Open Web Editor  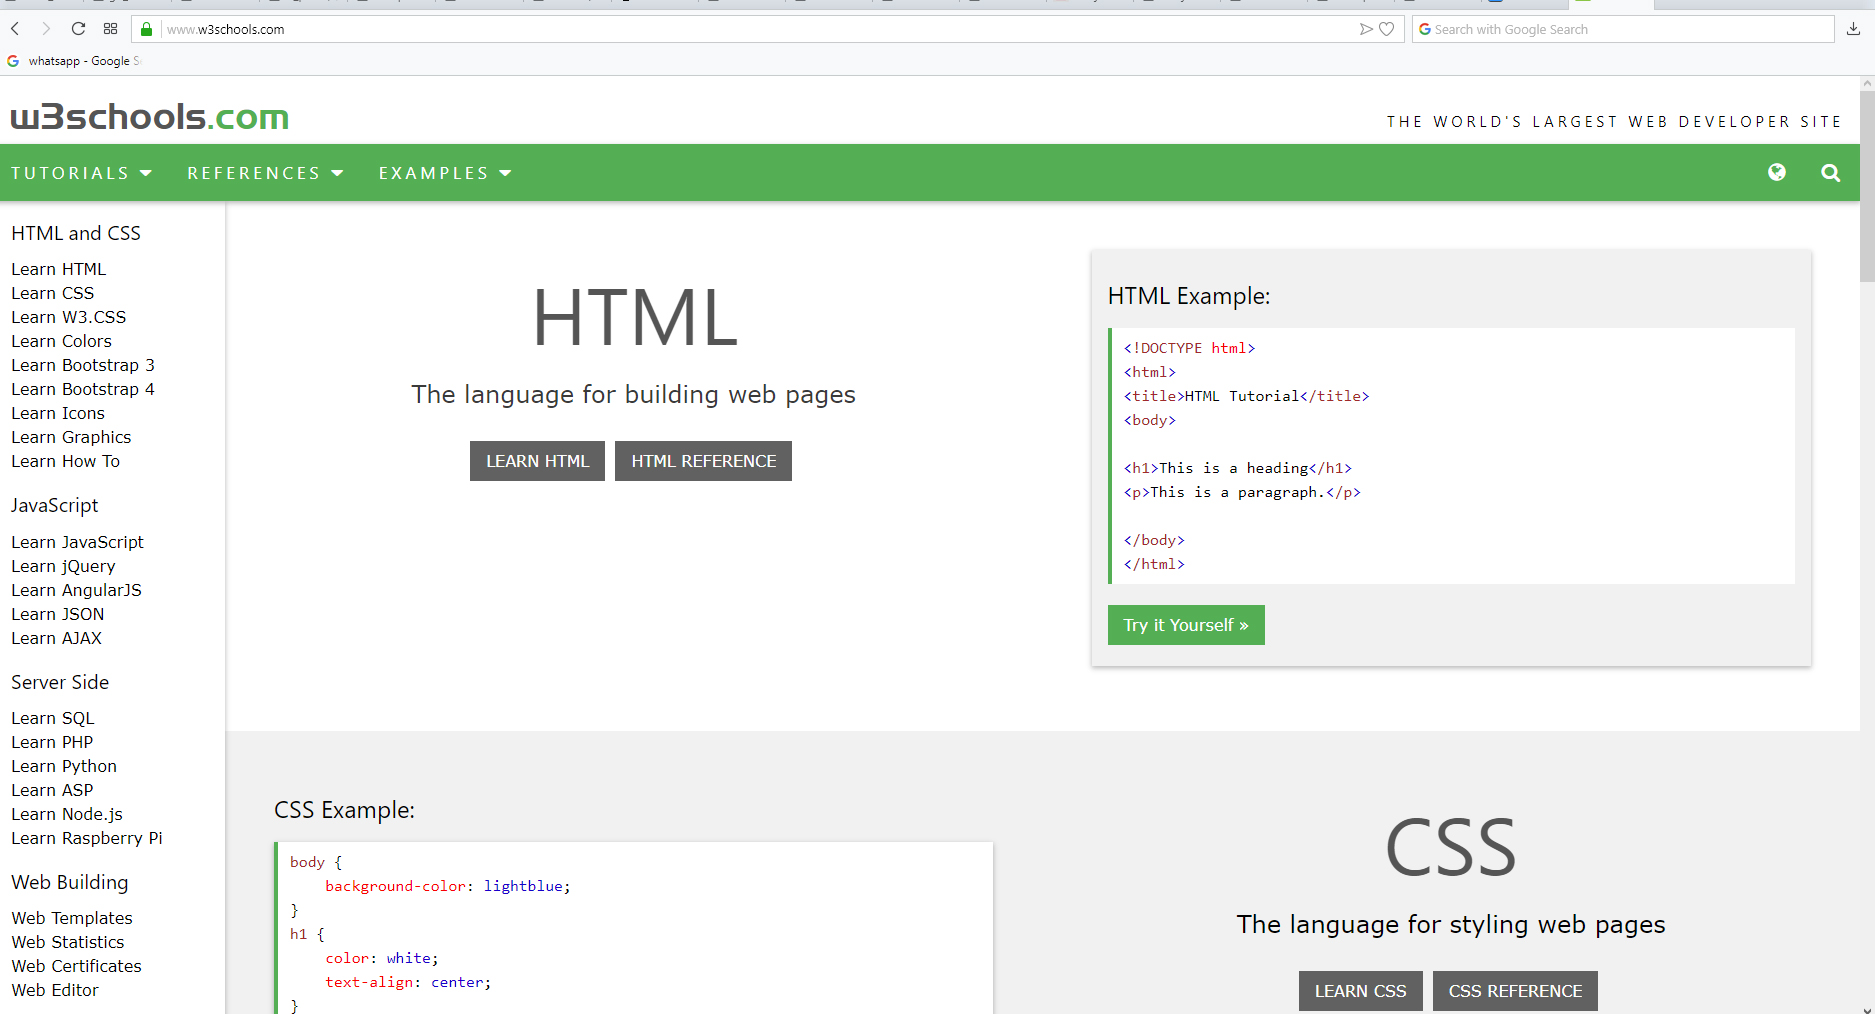[x=55, y=990]
